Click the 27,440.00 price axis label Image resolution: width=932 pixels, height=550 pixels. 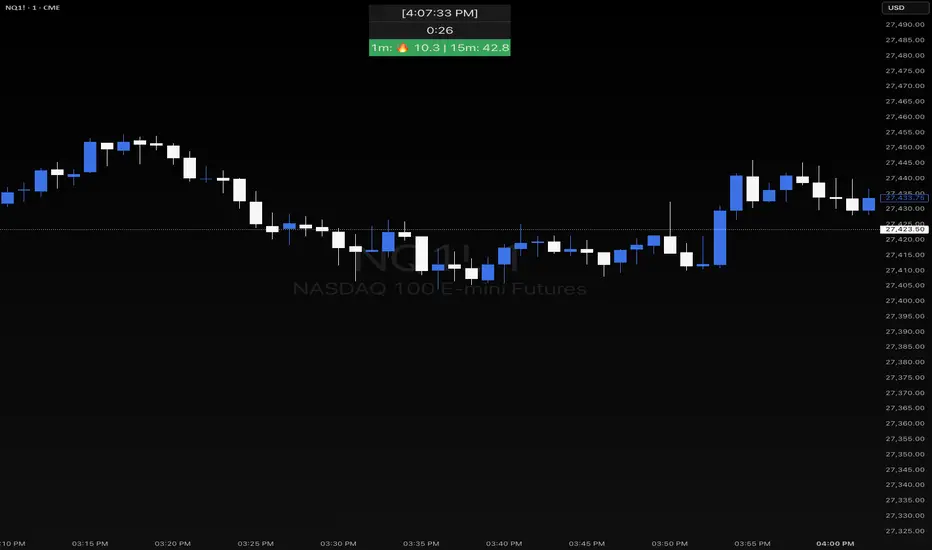pos(905,178)
